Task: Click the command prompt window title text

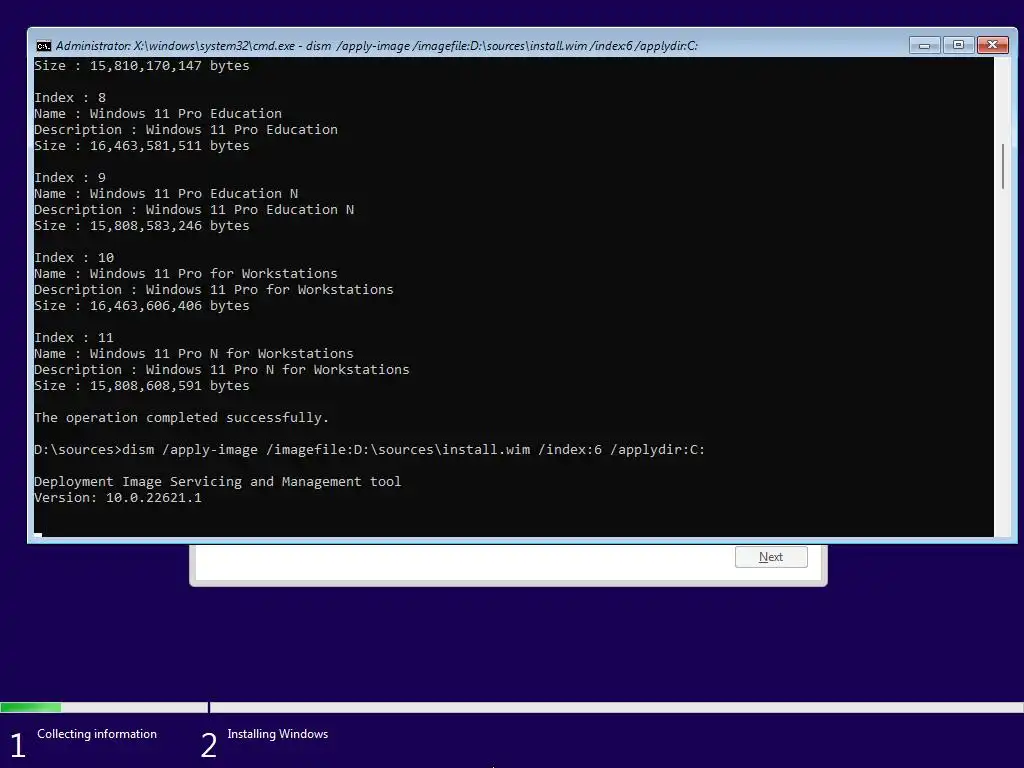Action: tap(377, 46)
